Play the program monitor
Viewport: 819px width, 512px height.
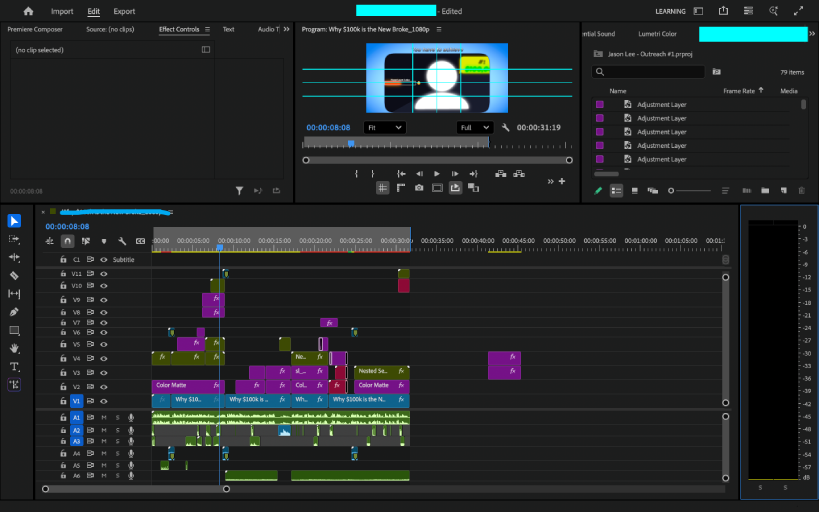pyautogui.click(x=437, y=173)
